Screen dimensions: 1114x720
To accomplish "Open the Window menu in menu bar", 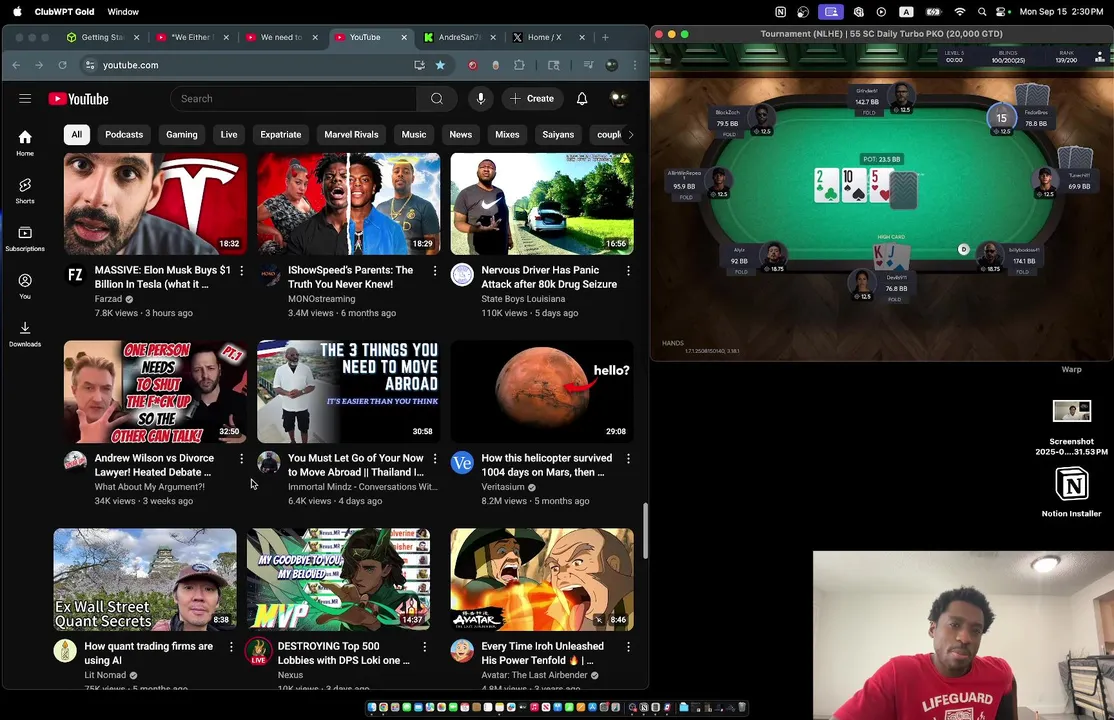I will (123, 11).
